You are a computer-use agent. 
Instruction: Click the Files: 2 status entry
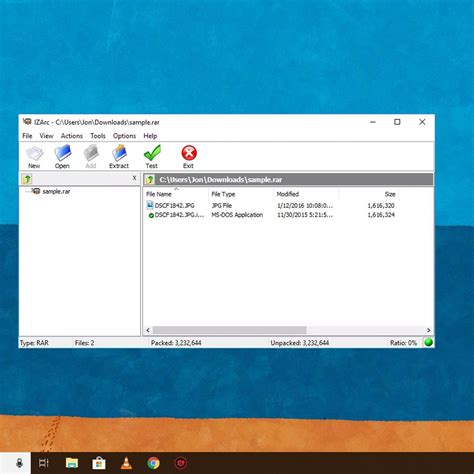(84, 343)
